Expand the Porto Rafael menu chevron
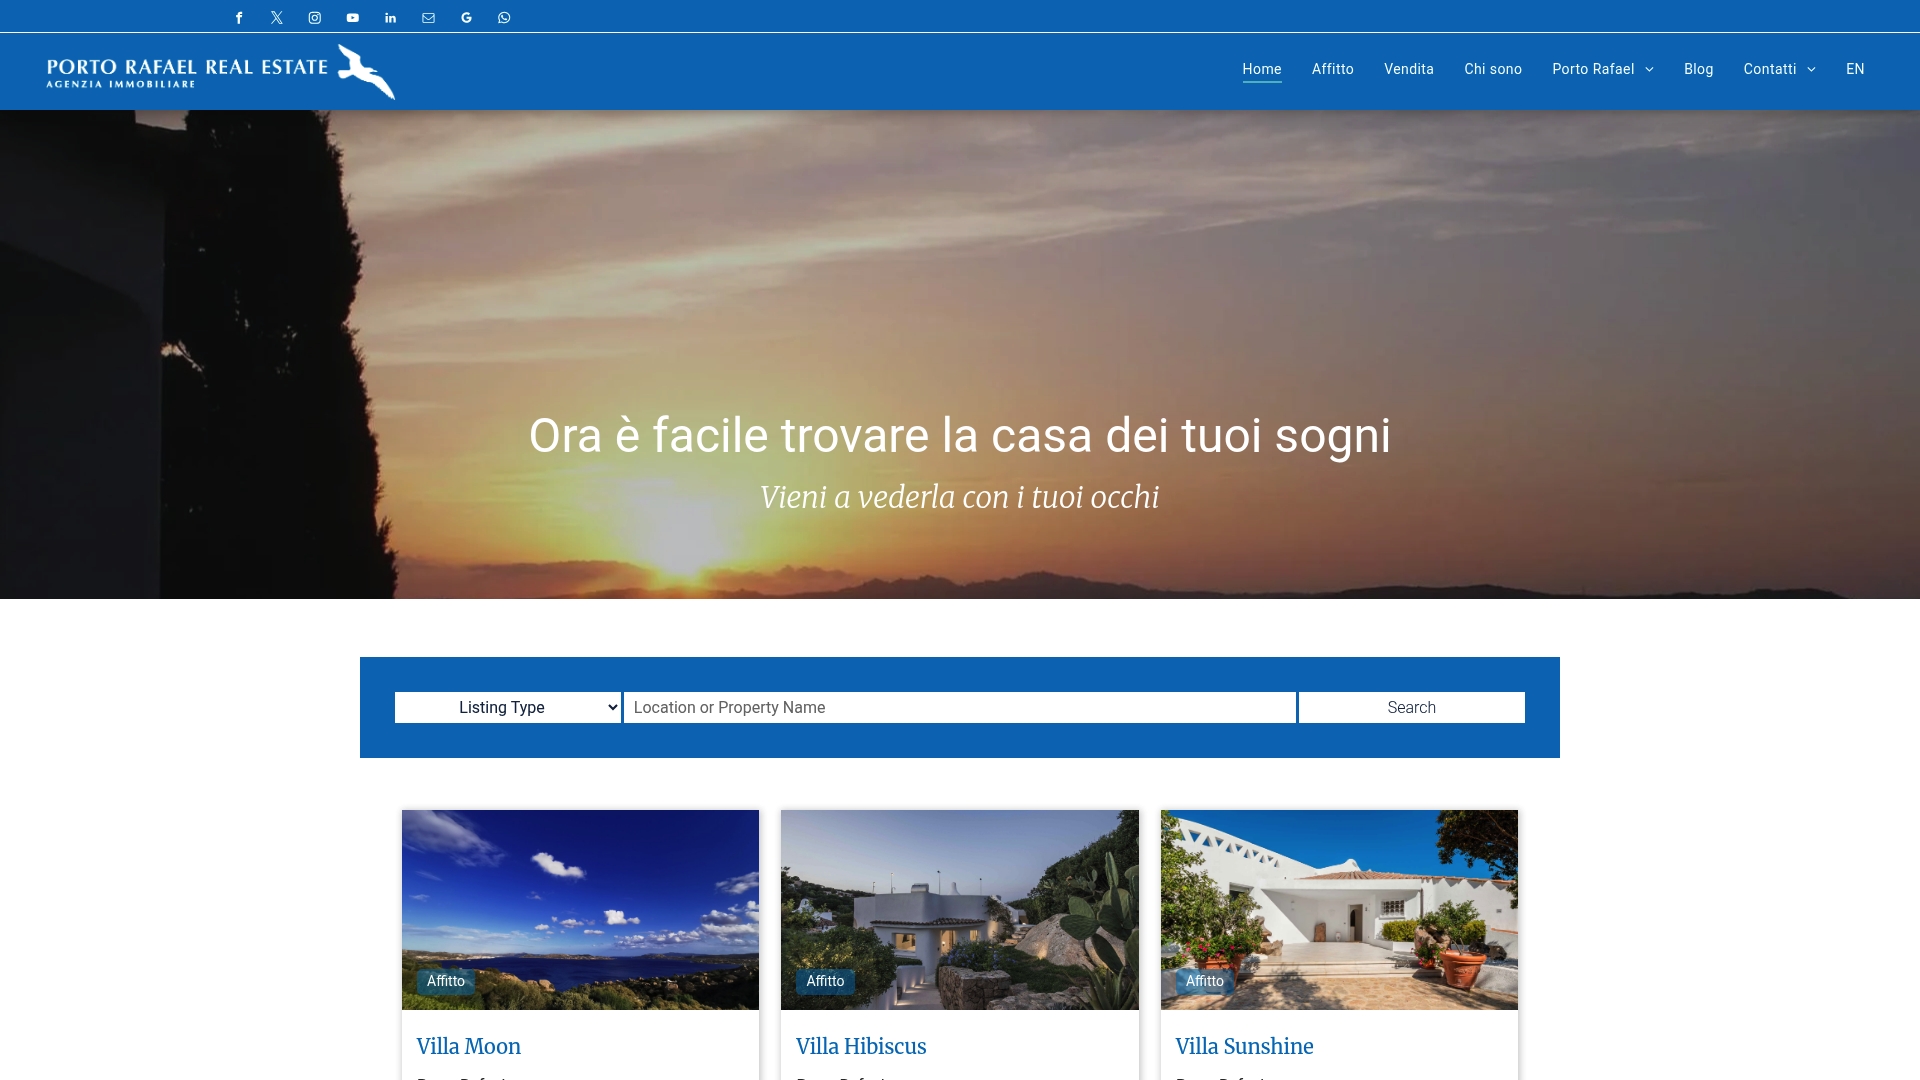The height and width of the screenshot is (1080, 1920). [1649, 69]
